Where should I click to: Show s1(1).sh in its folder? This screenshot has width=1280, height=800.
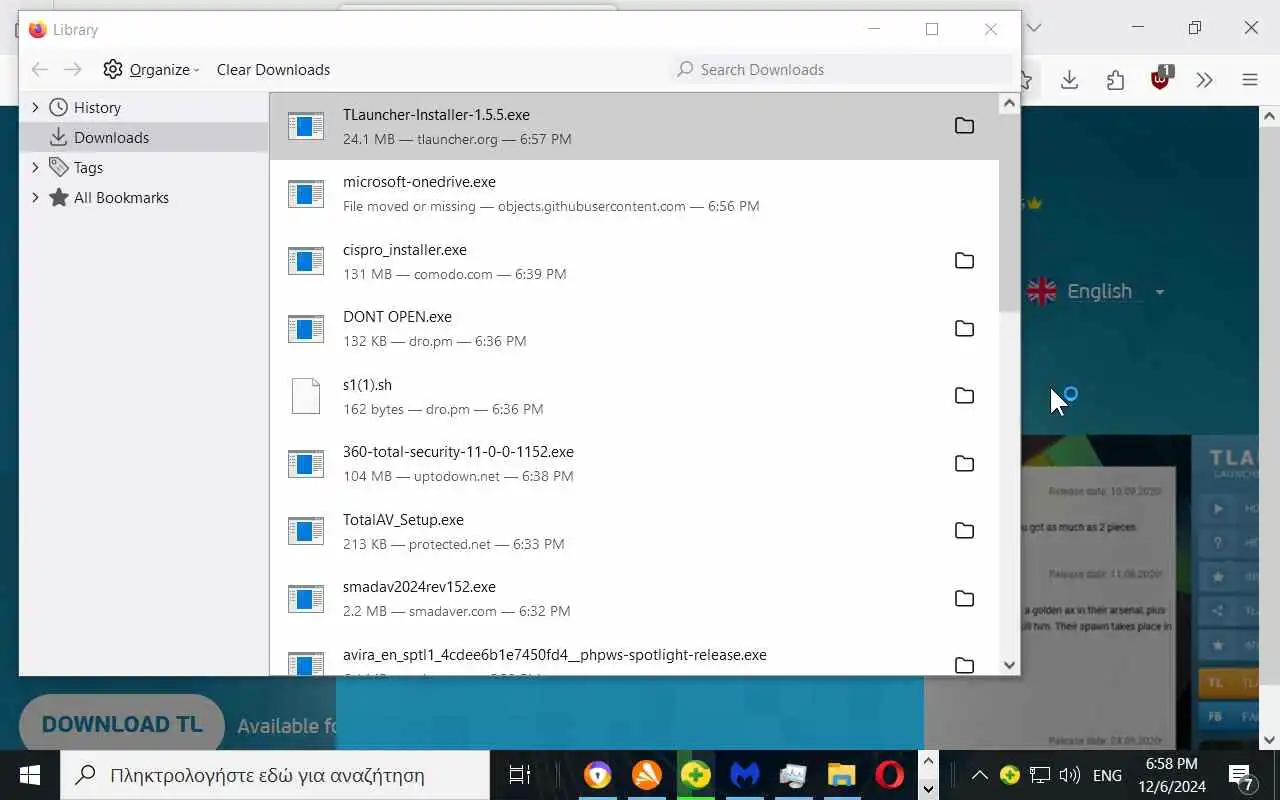(964, 396)
